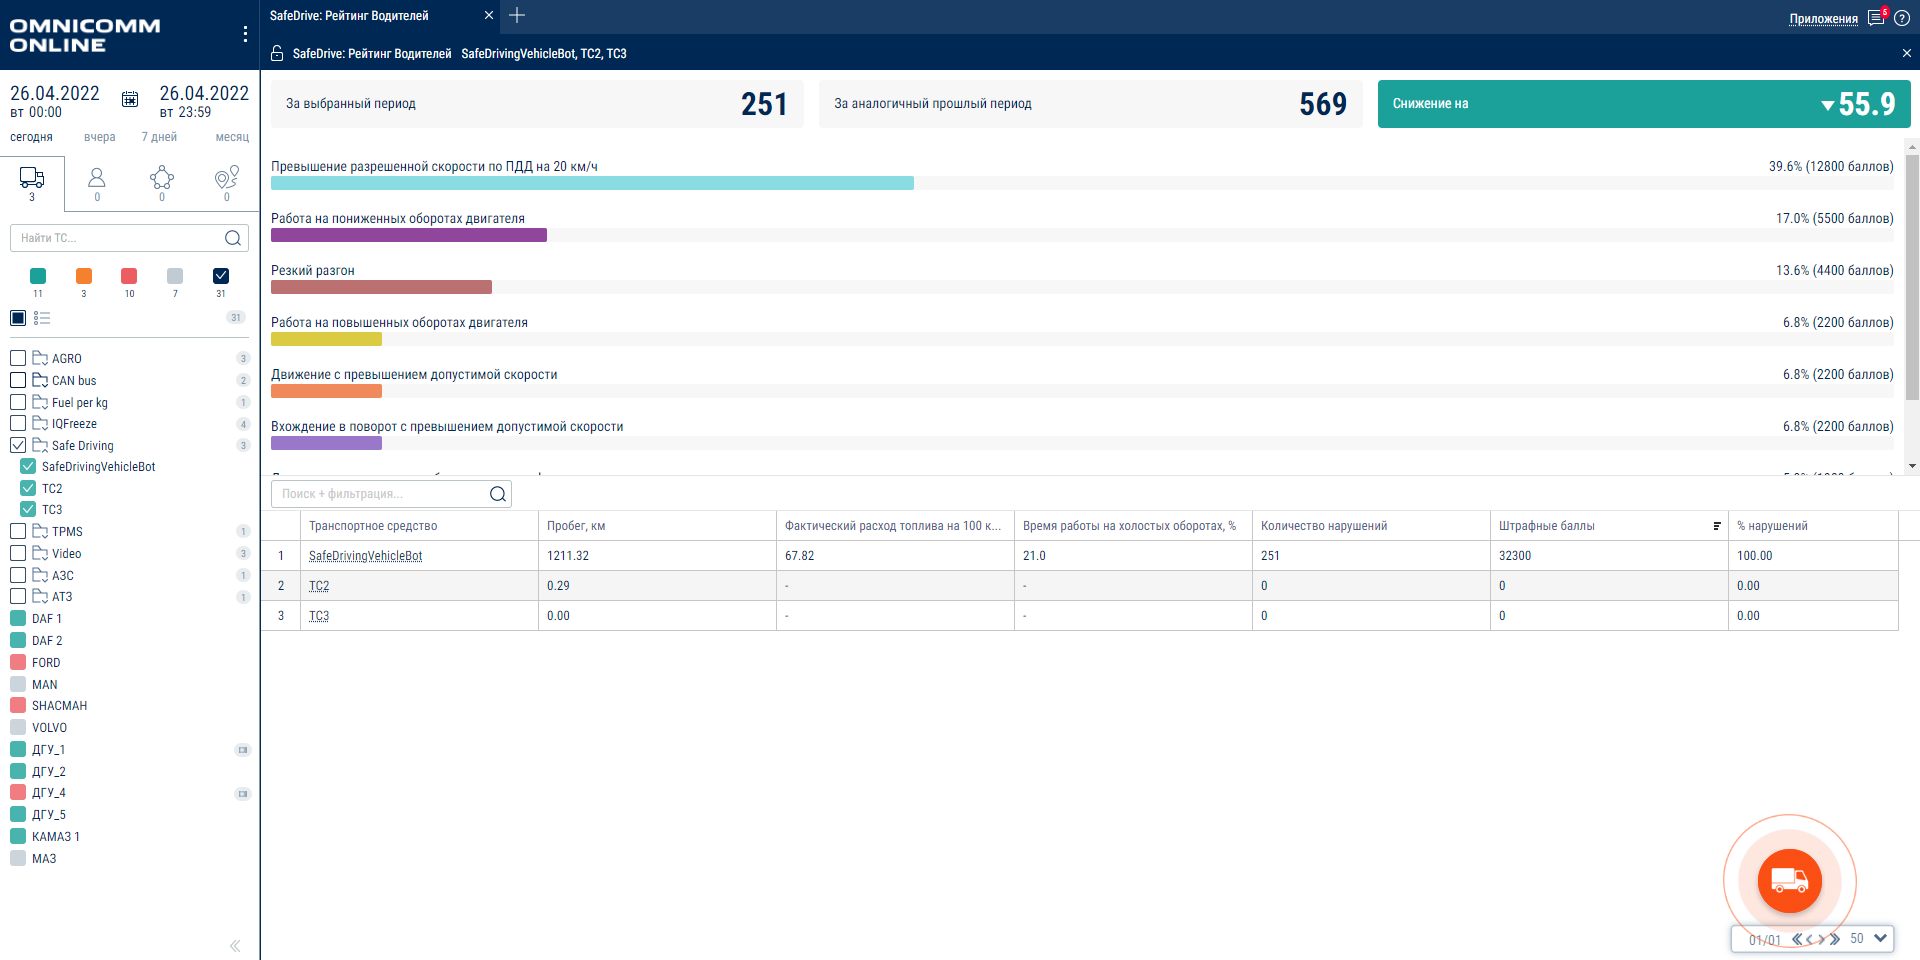Click the violations chart vertical scrollbar

[x=1912, y=279]
